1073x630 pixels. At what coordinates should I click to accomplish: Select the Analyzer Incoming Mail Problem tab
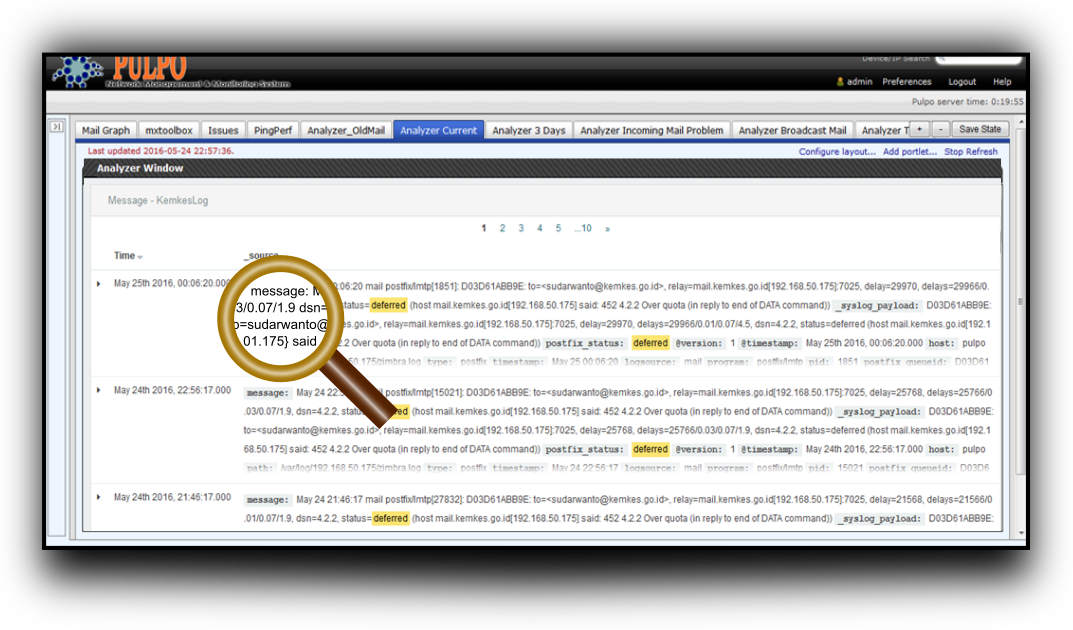(x=651, y=130)
